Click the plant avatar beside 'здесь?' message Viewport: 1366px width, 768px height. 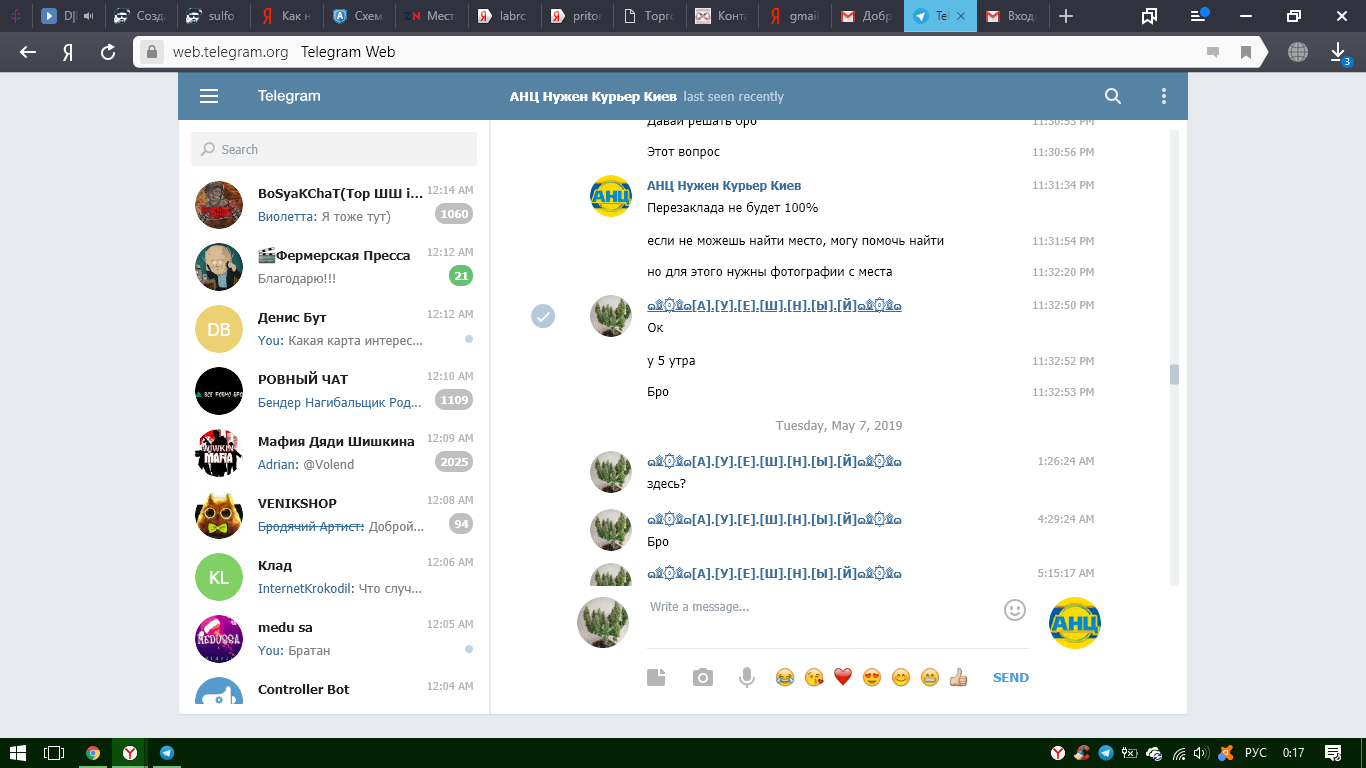pyautogui.click(x=611, y=472)
